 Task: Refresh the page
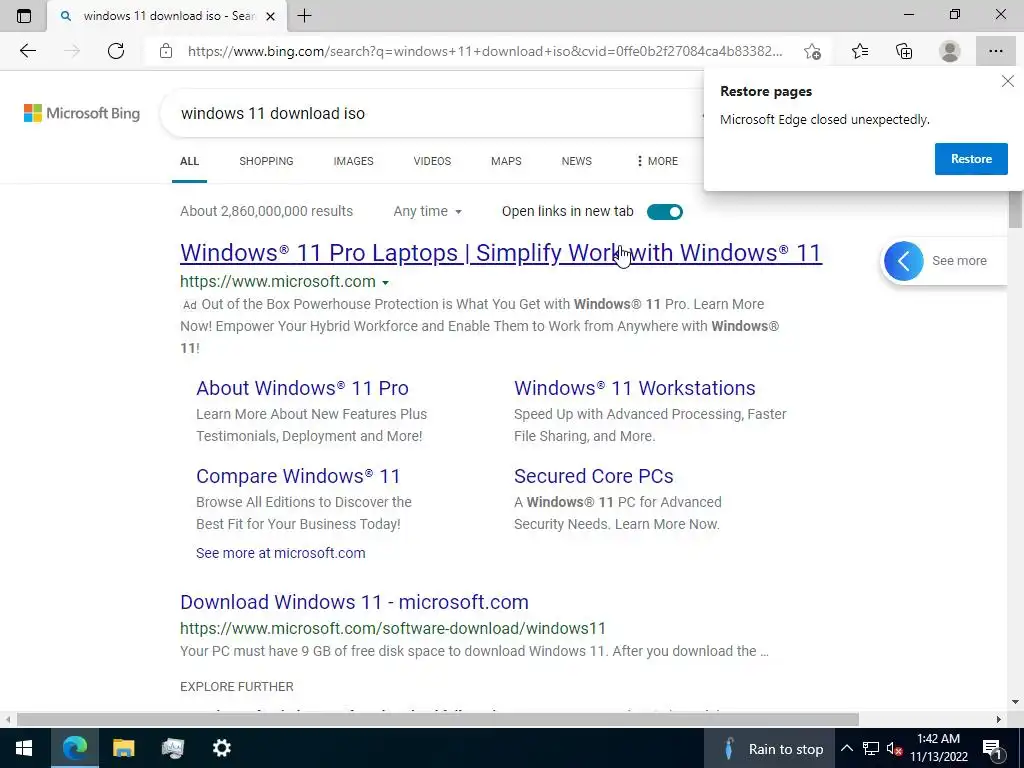click(116, 51)
